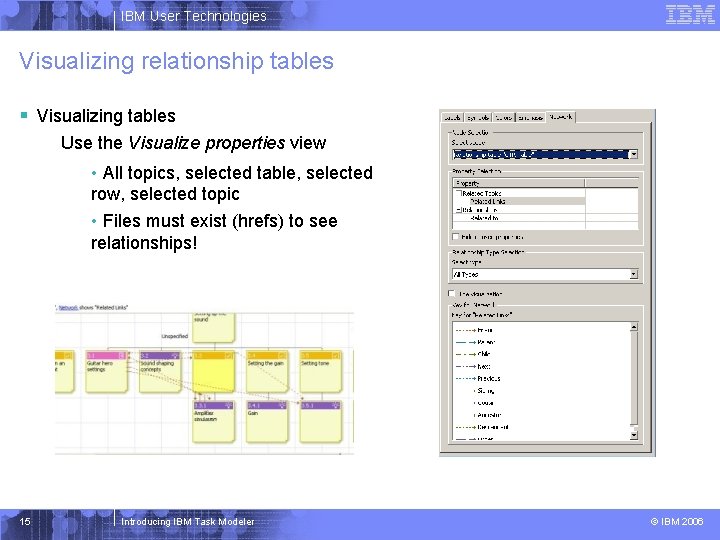This screenshot has width=720, height=540.
Task: Click the scroll down arrow in the key list
Action: pyautogui.click(x=634, y=435)
